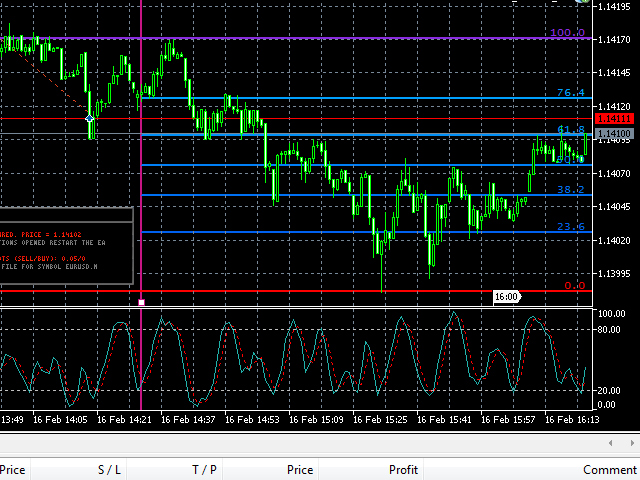Click the 16 Feb 15:09 time axis label
This screenshot has width=640, height=480.
coord(316,420)
